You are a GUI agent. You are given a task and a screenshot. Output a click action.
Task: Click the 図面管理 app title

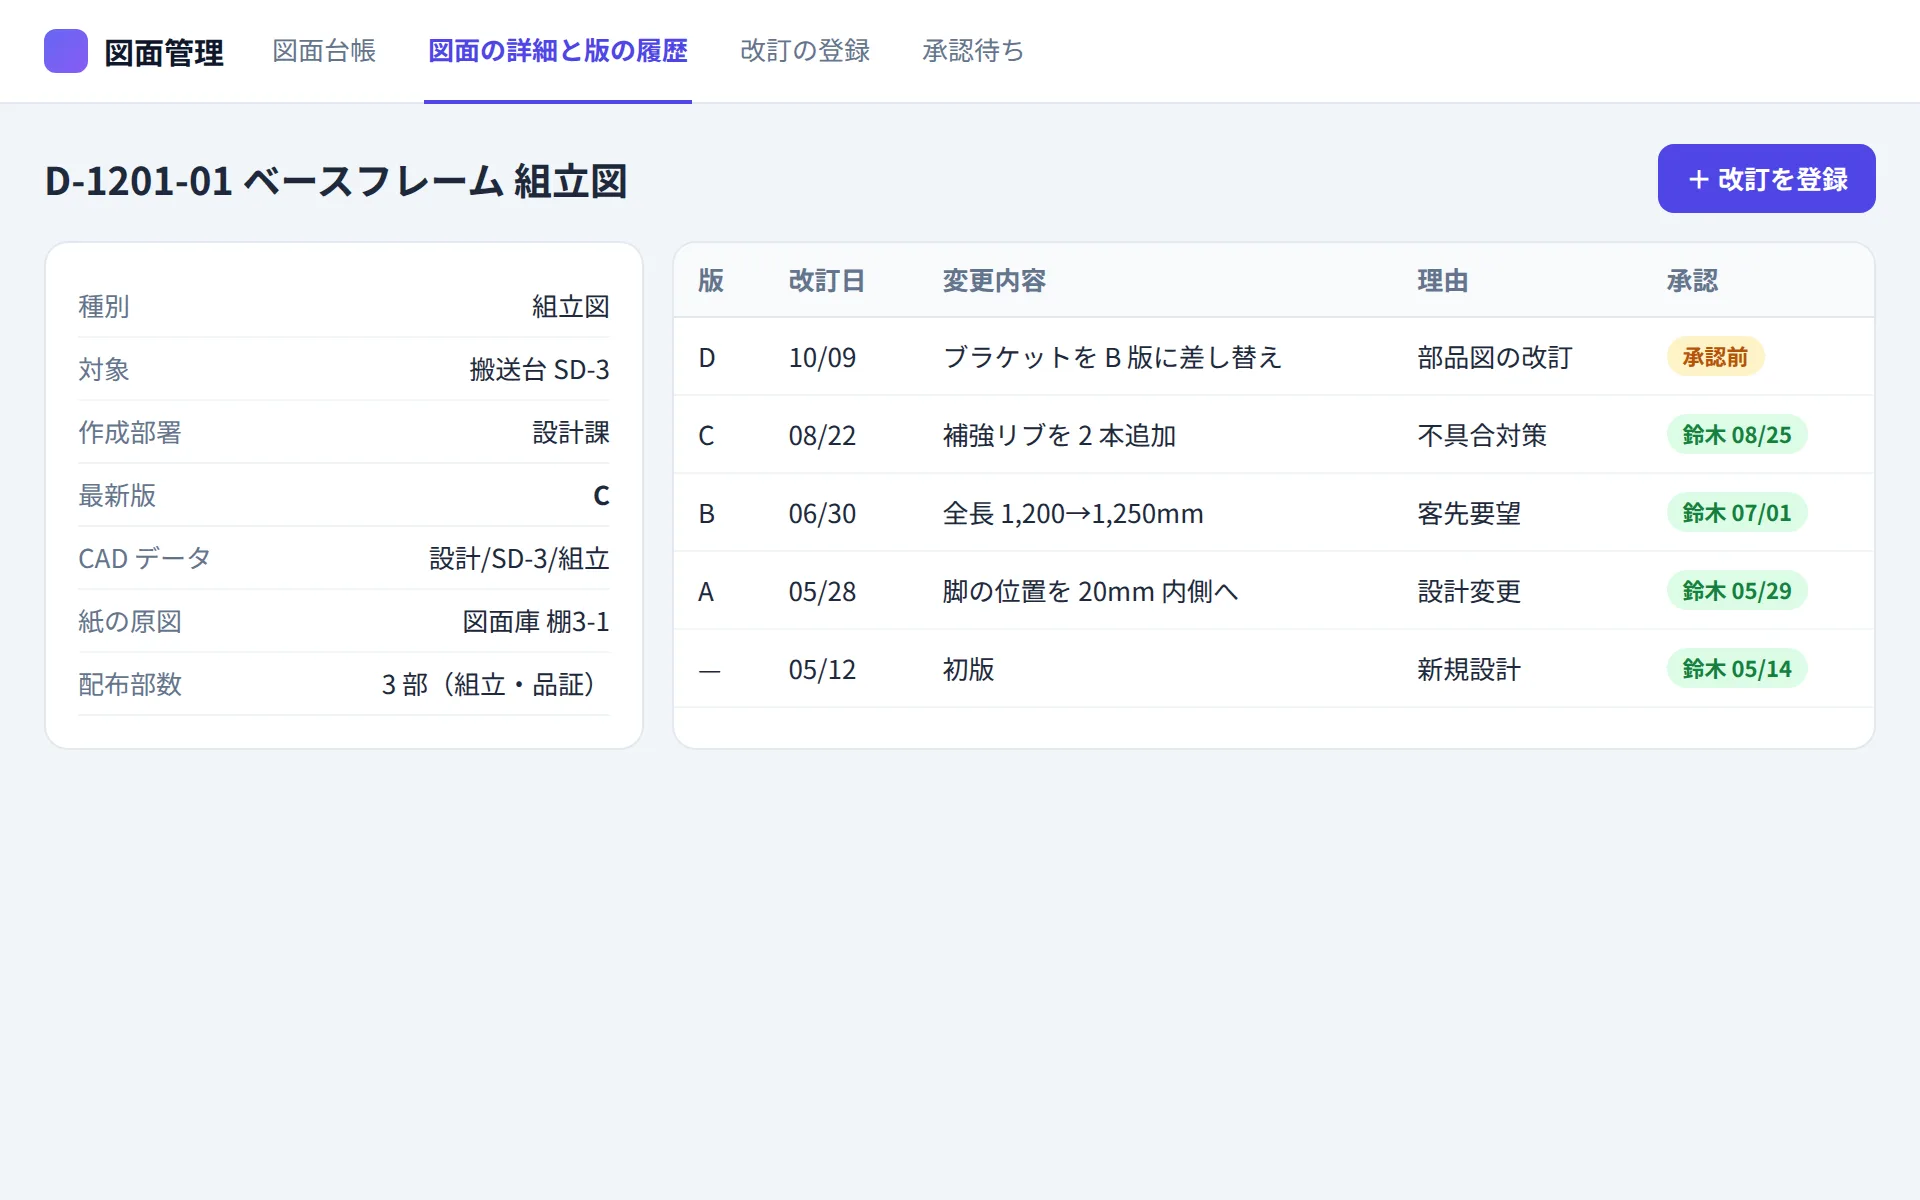164,52
